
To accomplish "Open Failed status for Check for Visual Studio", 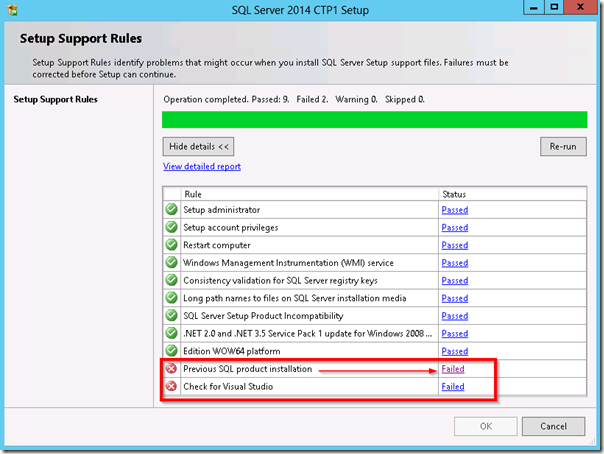I will pos(453,387).
